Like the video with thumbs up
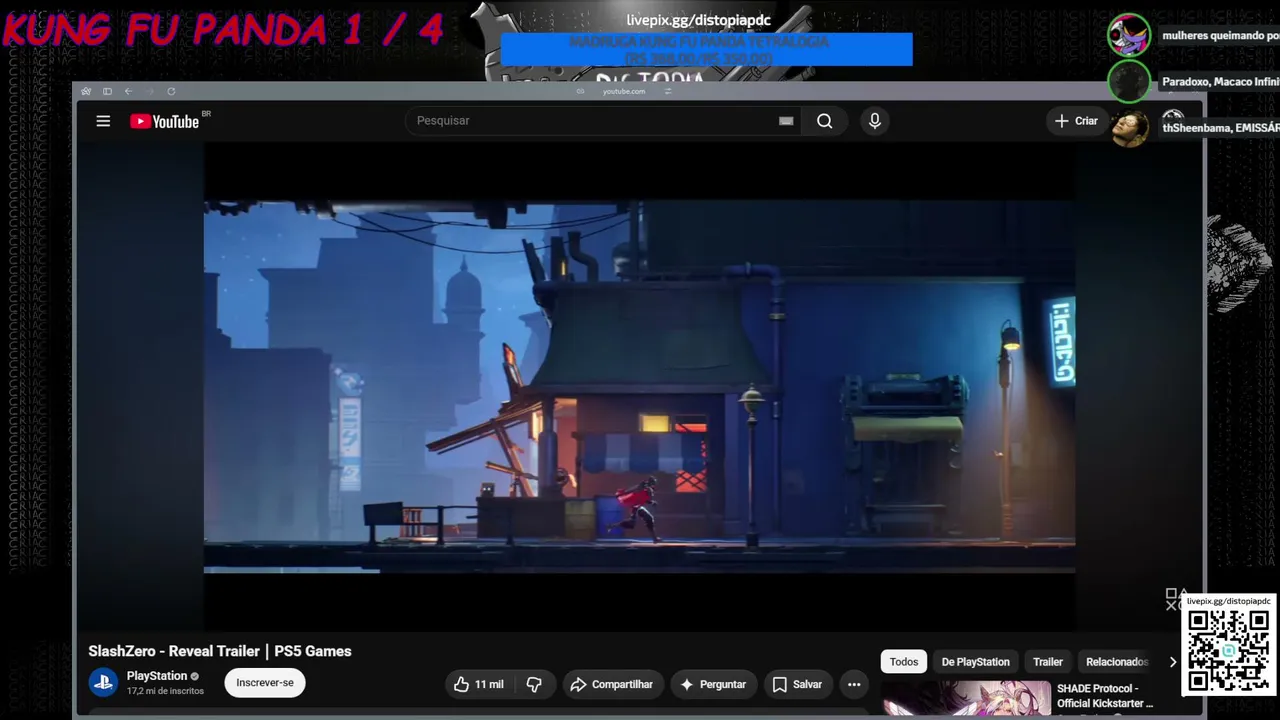Screen dimensions: 1280x720 pos(479,684)
